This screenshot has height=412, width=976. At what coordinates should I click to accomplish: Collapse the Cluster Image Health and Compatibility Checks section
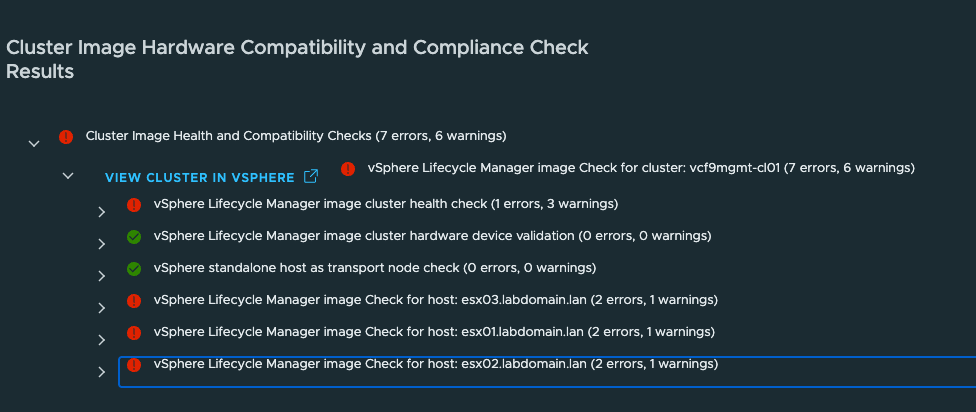(34, 144)
